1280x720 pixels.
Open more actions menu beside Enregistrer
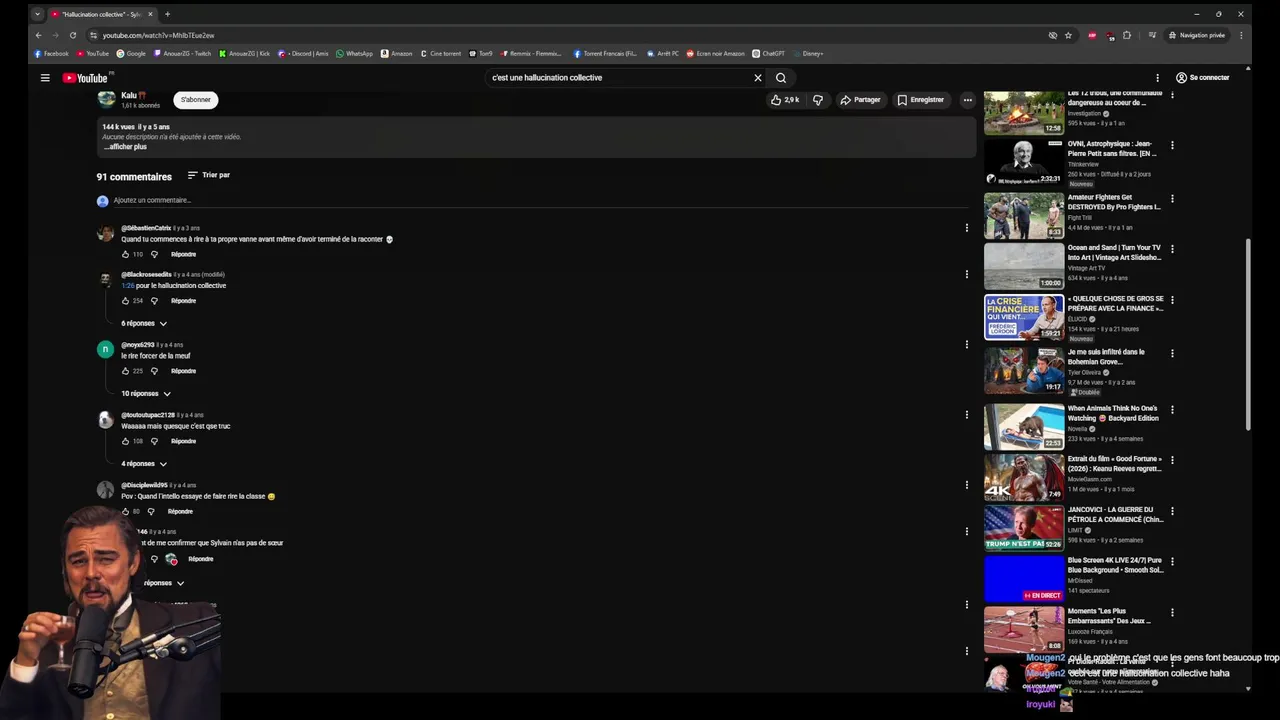[x=967, y=100]
